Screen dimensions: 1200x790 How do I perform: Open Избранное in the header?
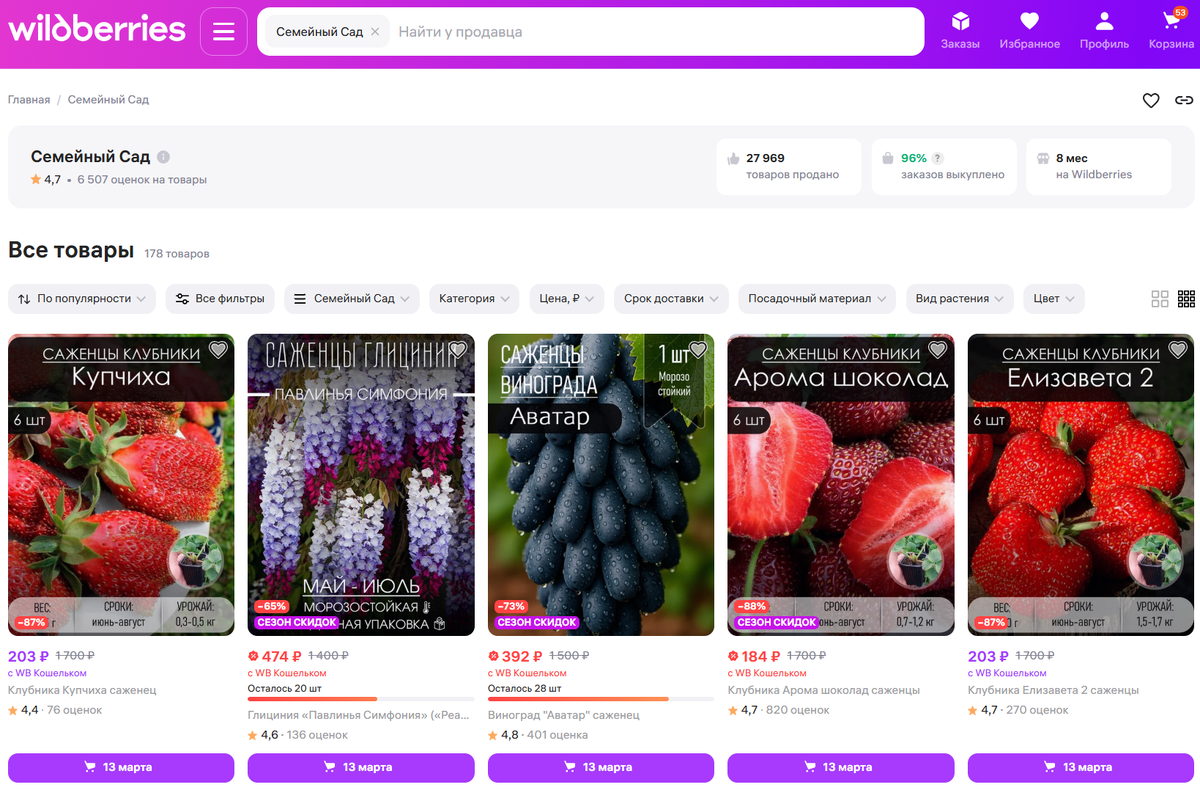click(x=1030, y=30)
